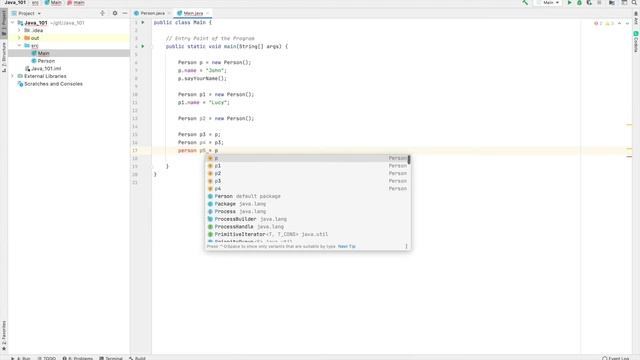Click the locate file crosshair icon in Project panel
This screenshot has height=360, width=640.
click(102, 13)
